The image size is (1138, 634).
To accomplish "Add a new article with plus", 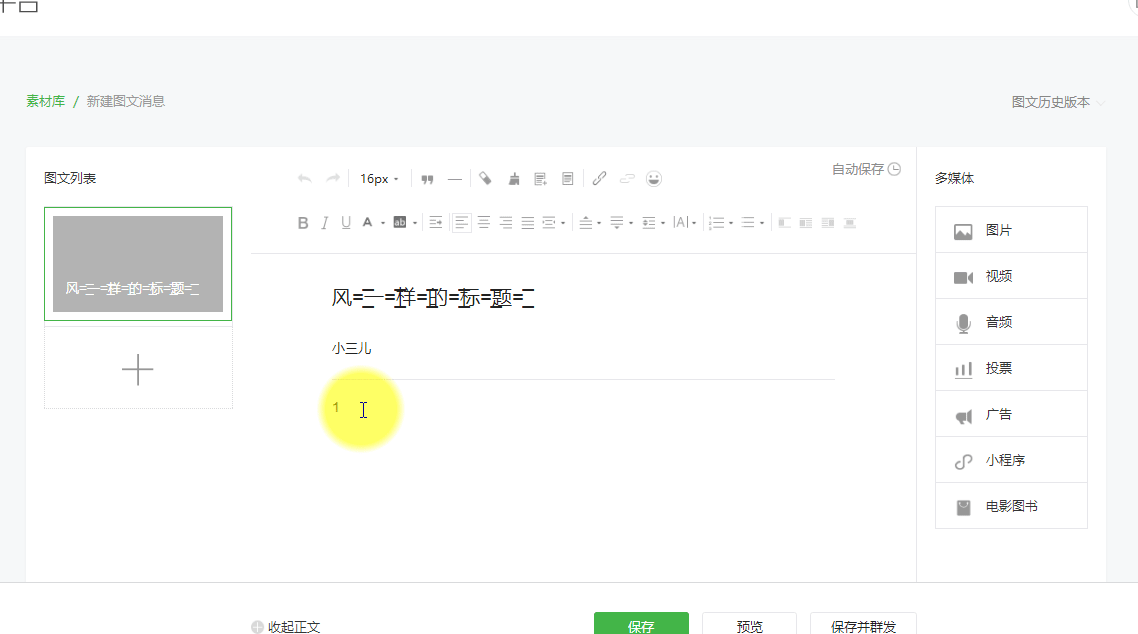I will point(138,369).
